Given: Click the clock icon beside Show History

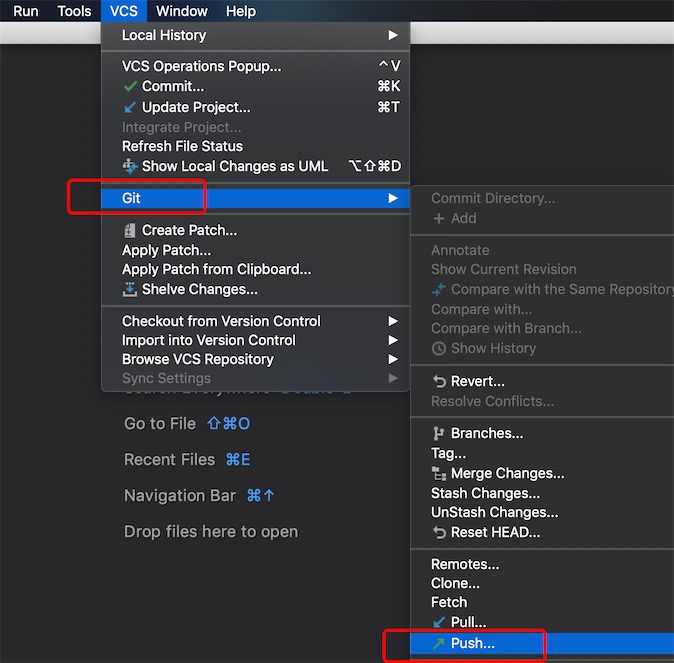Looking at the screenshot, I should pyautogui.click(x=438, y=348).
